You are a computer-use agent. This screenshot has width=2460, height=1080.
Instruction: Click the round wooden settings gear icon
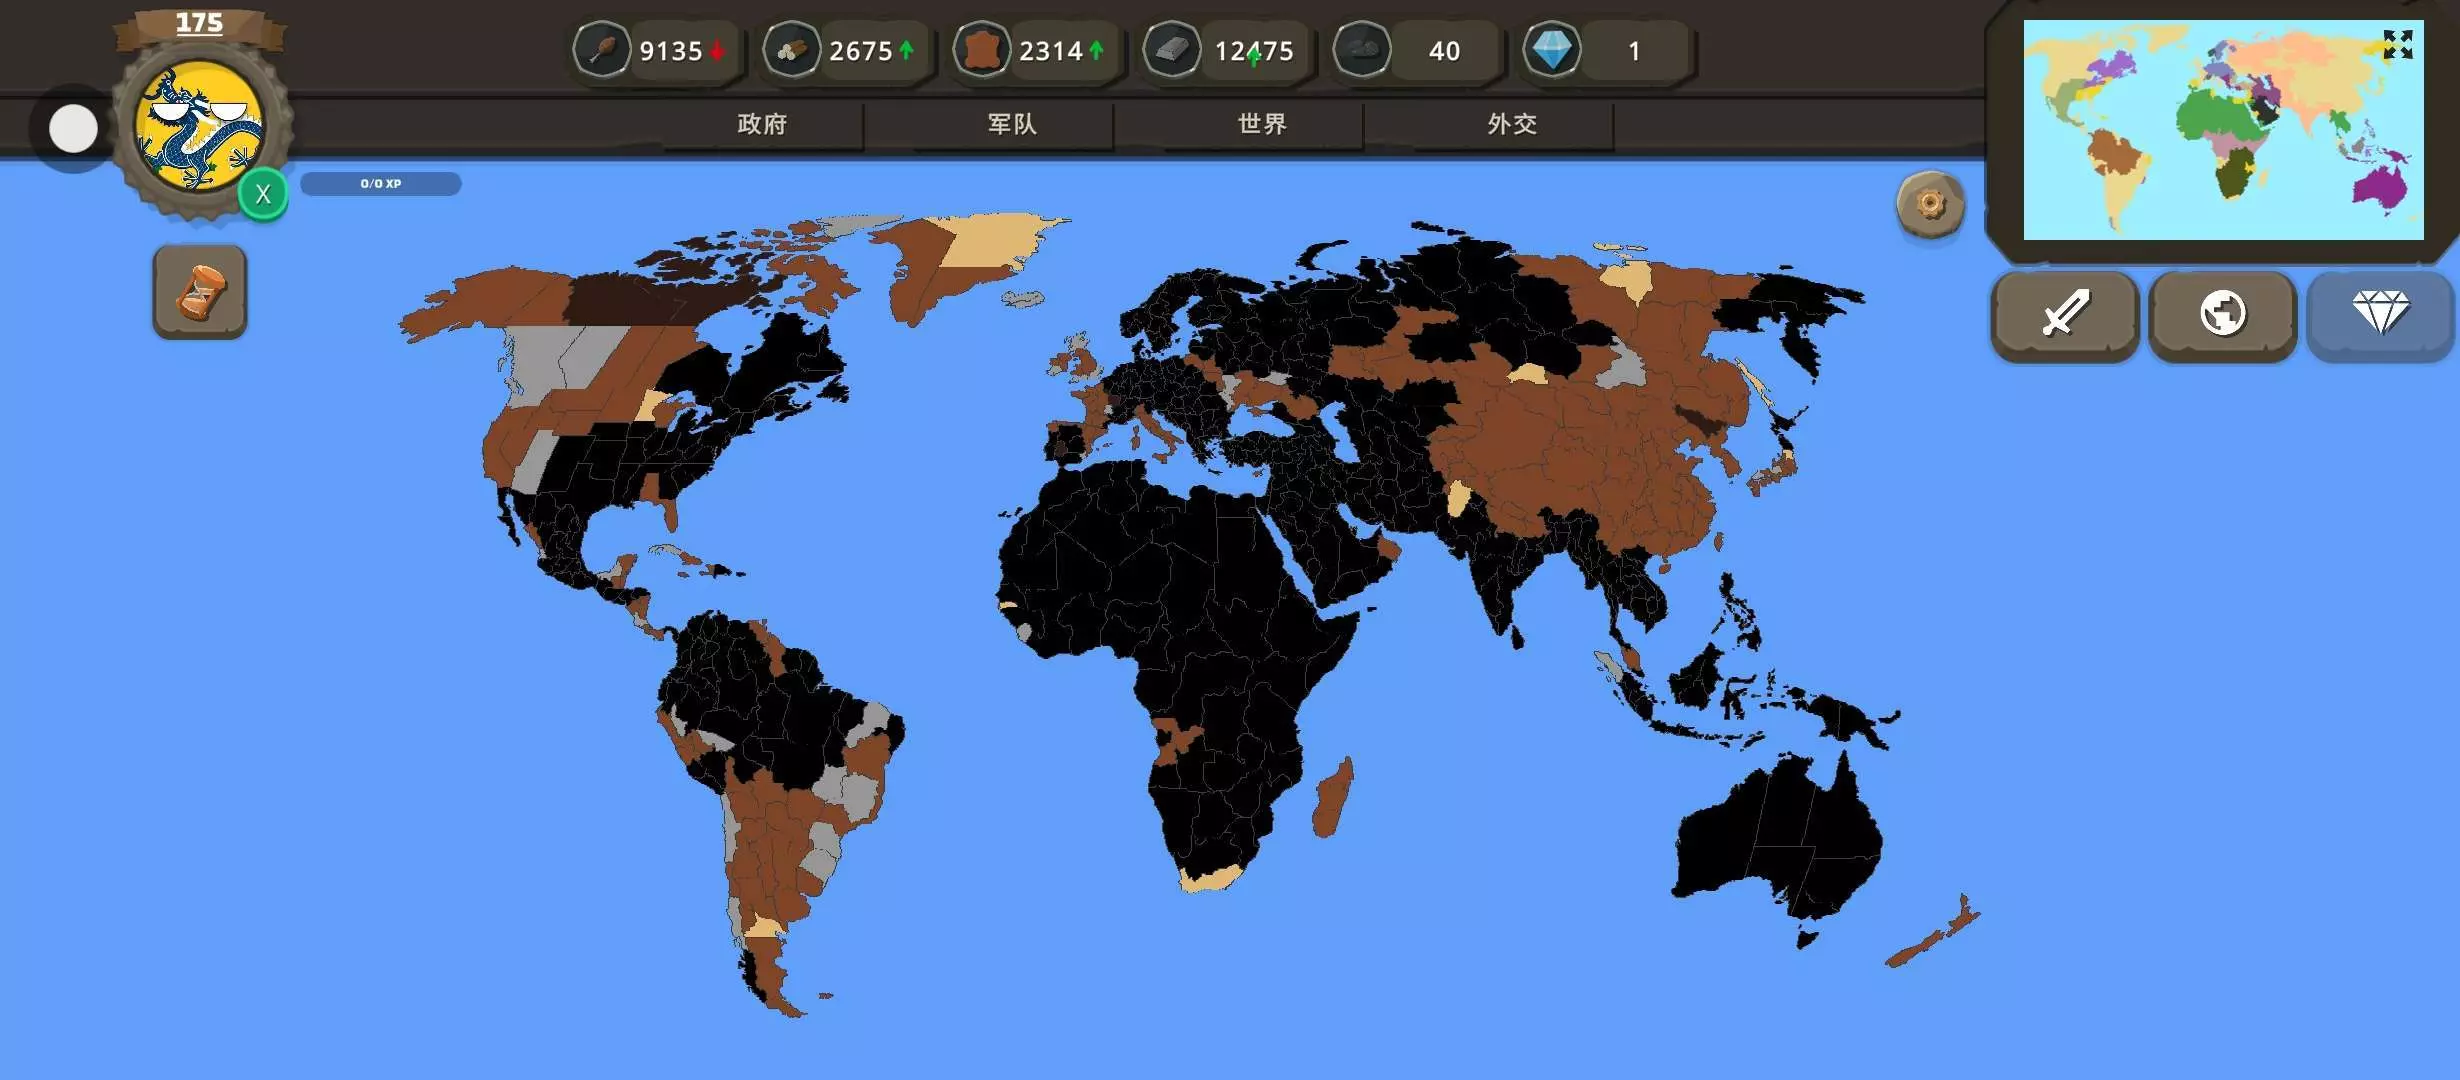pyautogui.click(x=1930, y=205)
